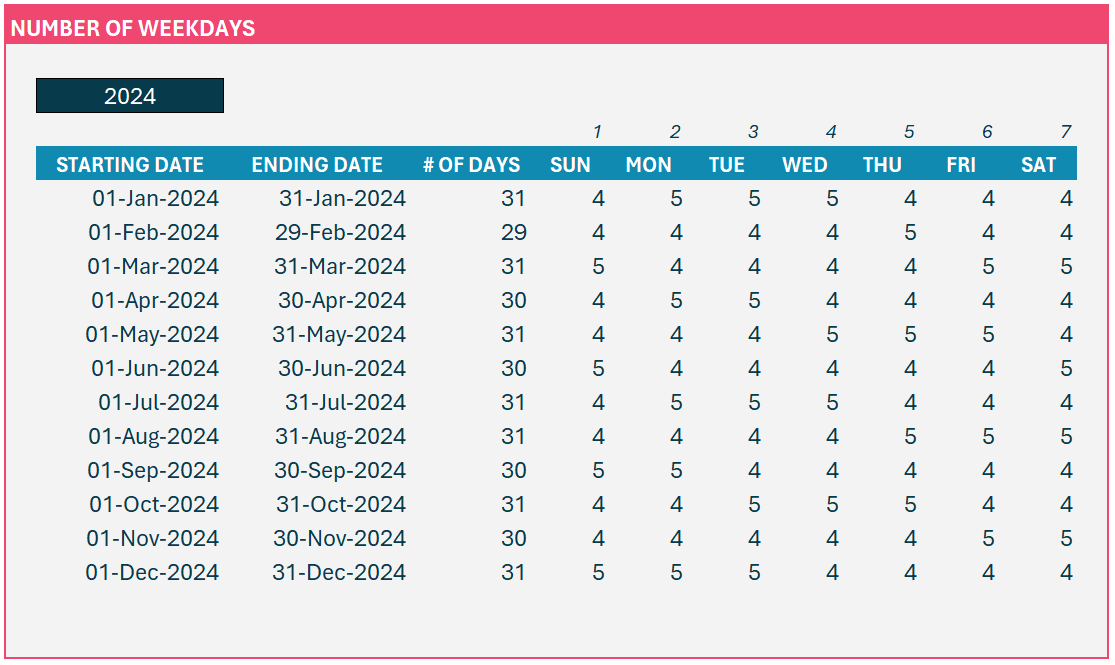Screen dimensions: 1115x665
Task: Select the 01-May-2024 starting date cell
Action: 152,334
